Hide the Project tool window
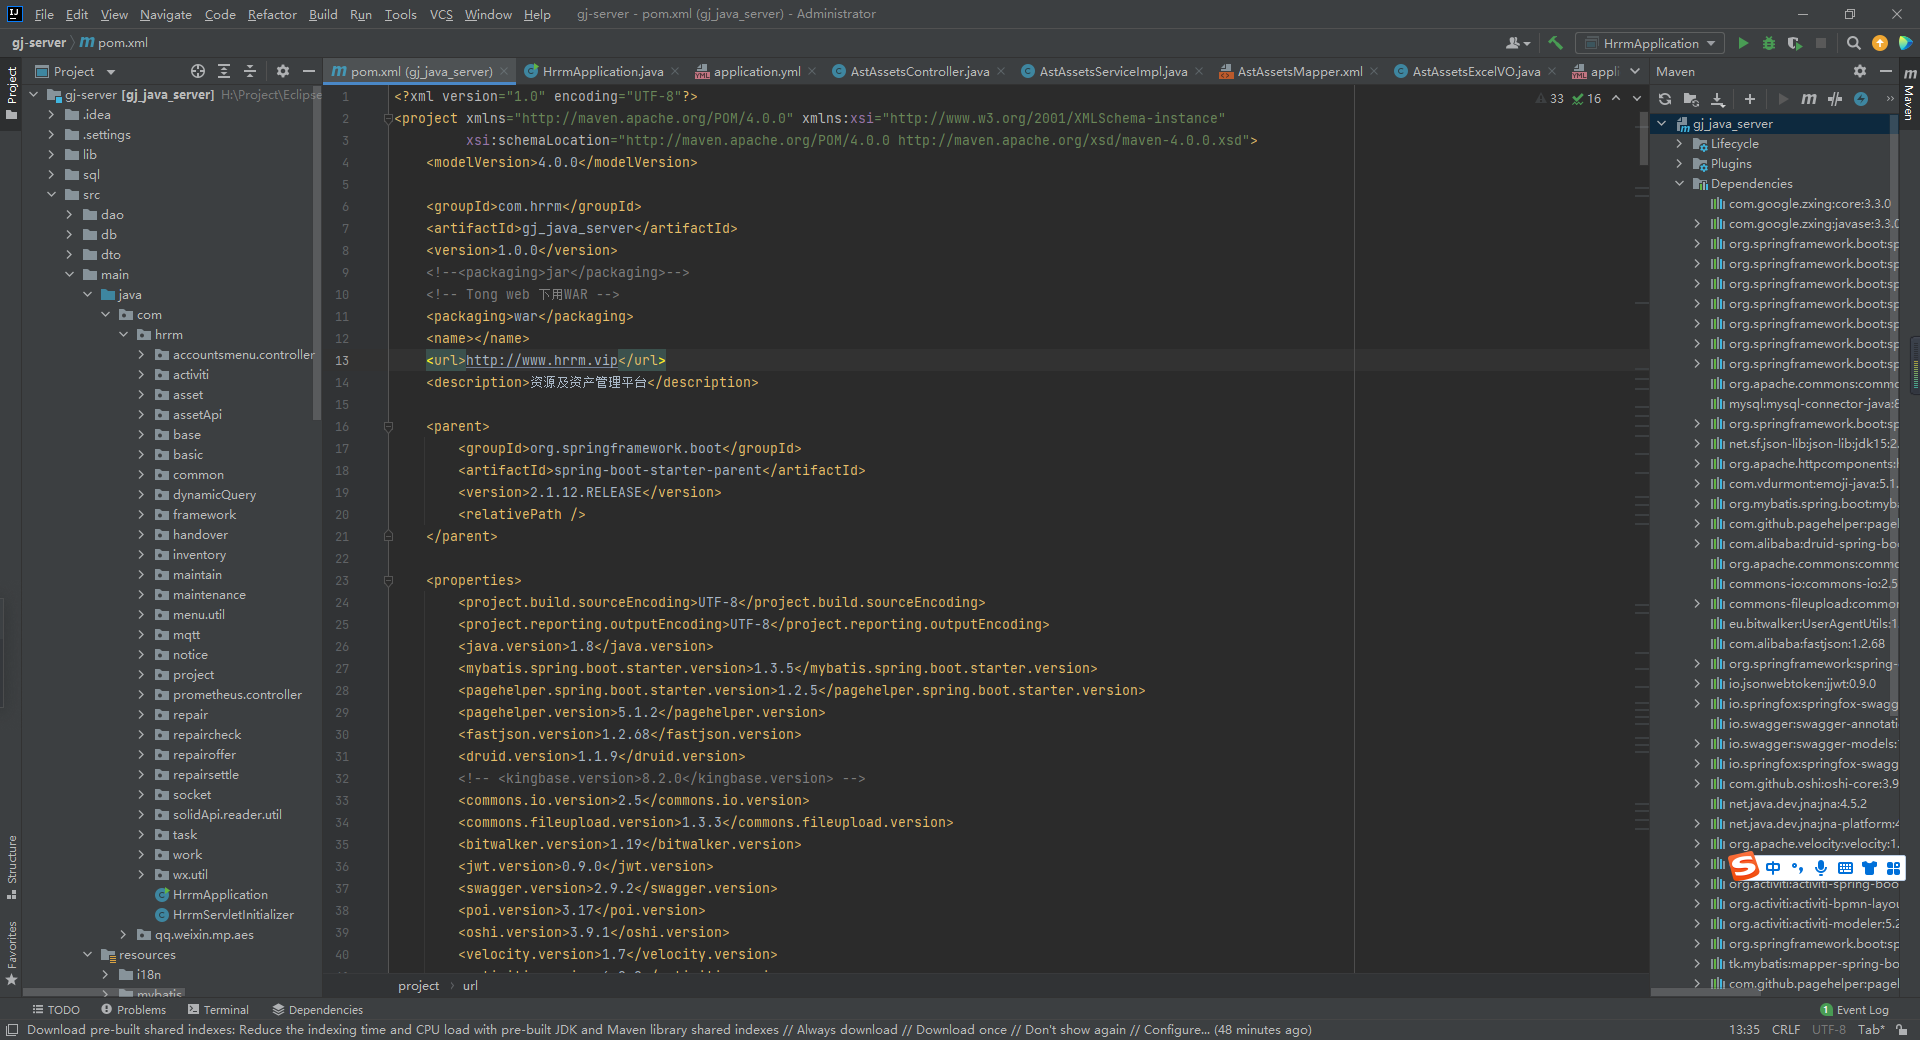1920x1040 pixels. (x=309, y=71)
